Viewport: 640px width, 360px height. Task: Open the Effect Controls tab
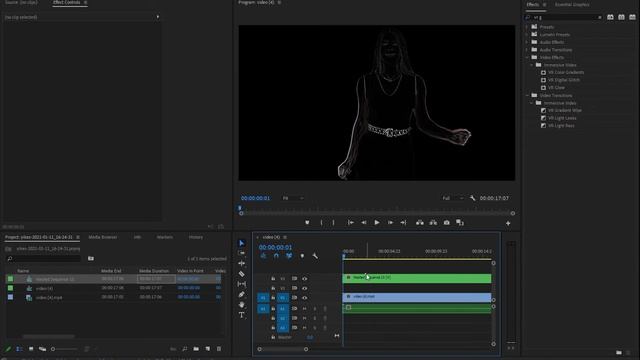(x=67, y=2)
